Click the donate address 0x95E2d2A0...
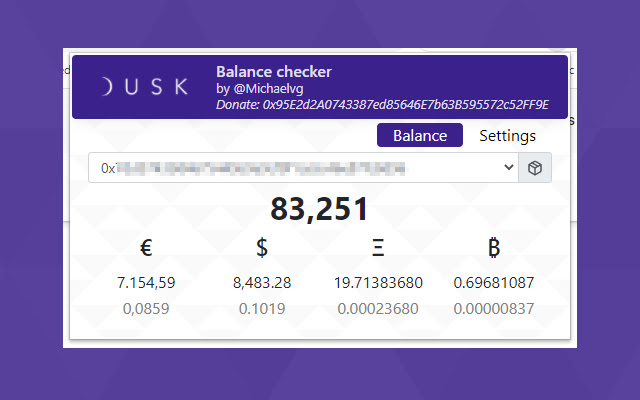The width and height of the screenshot is (640, 400). 405,105
